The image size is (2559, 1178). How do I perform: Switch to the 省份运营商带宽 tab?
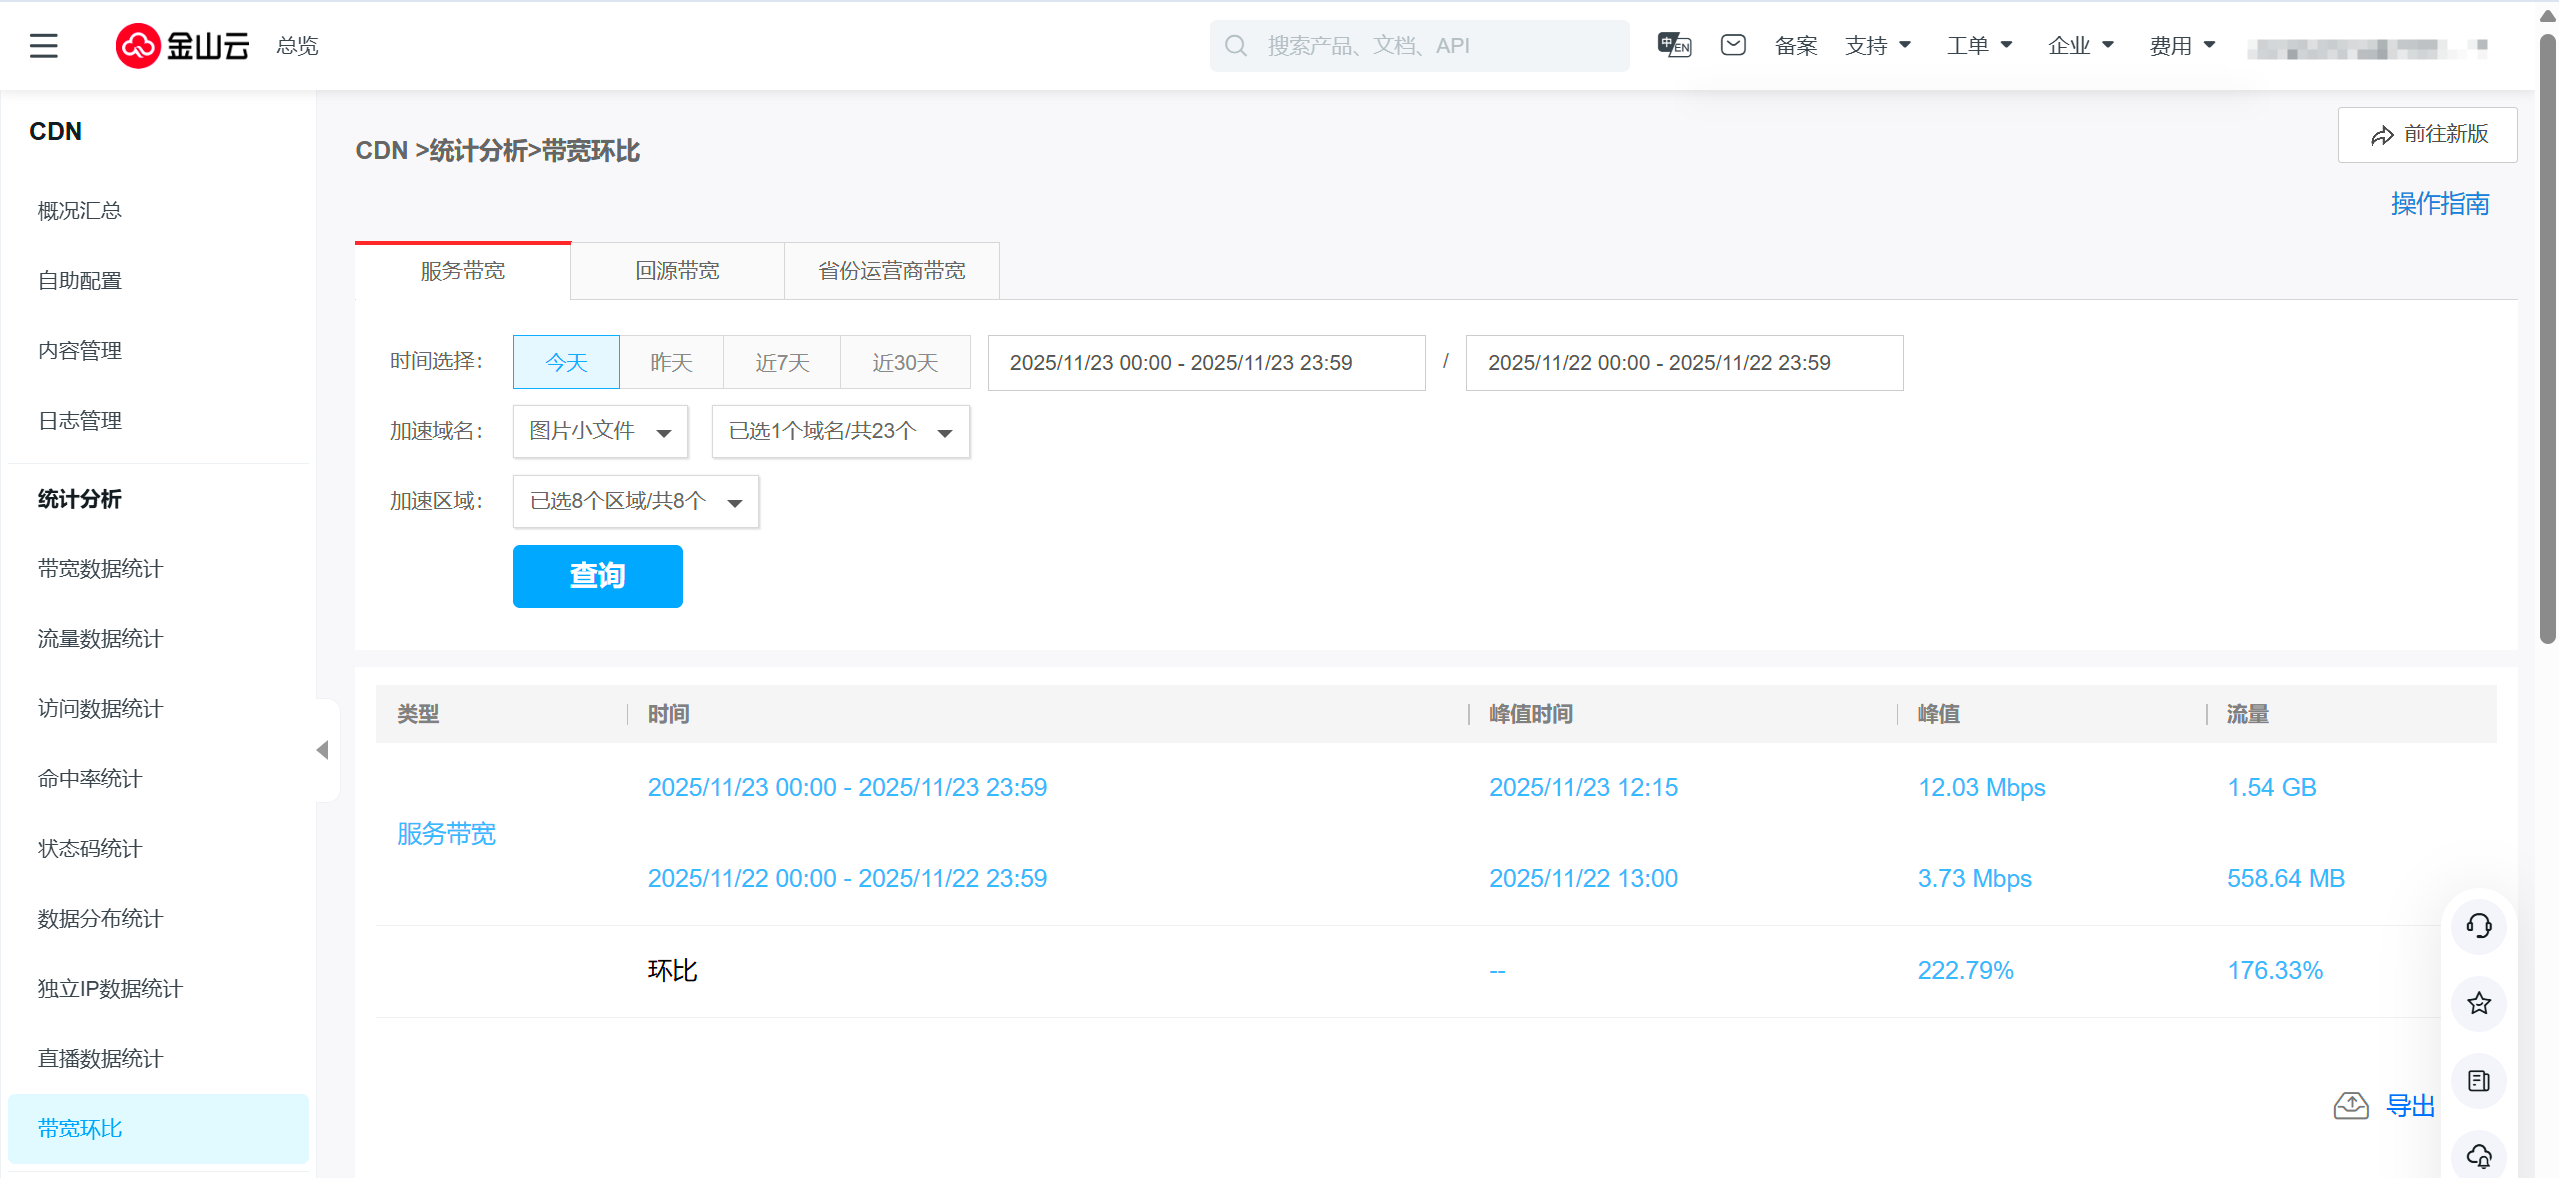[891, 271]
